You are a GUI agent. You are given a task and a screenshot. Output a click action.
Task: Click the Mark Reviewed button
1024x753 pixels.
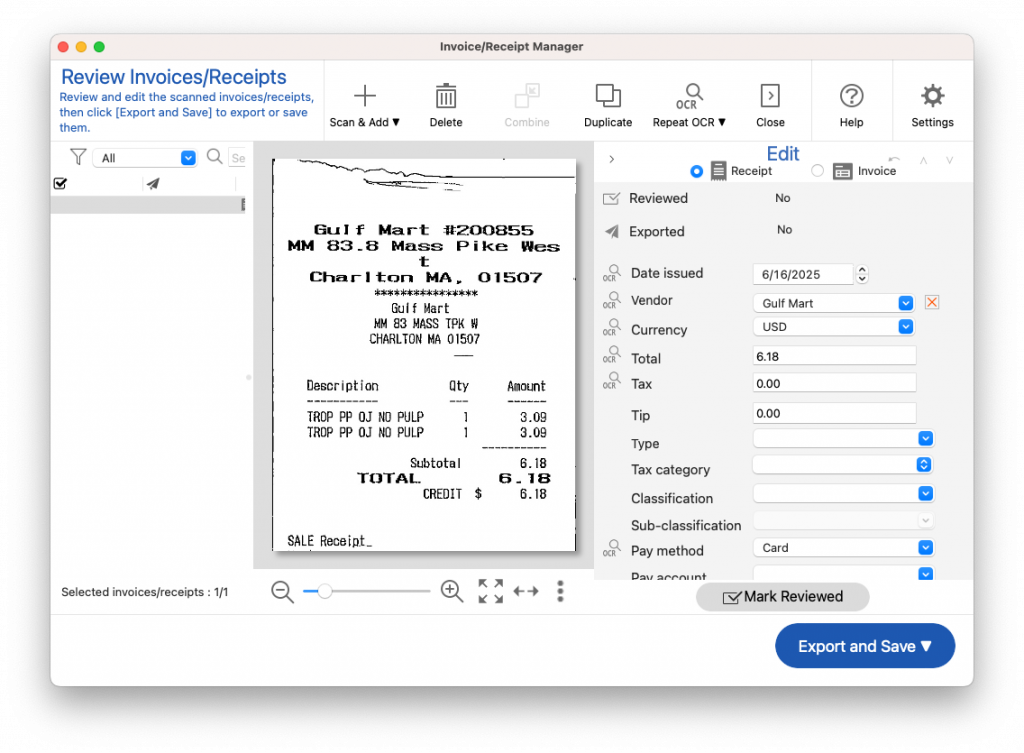pyautogui.click(x=782, y=597)
